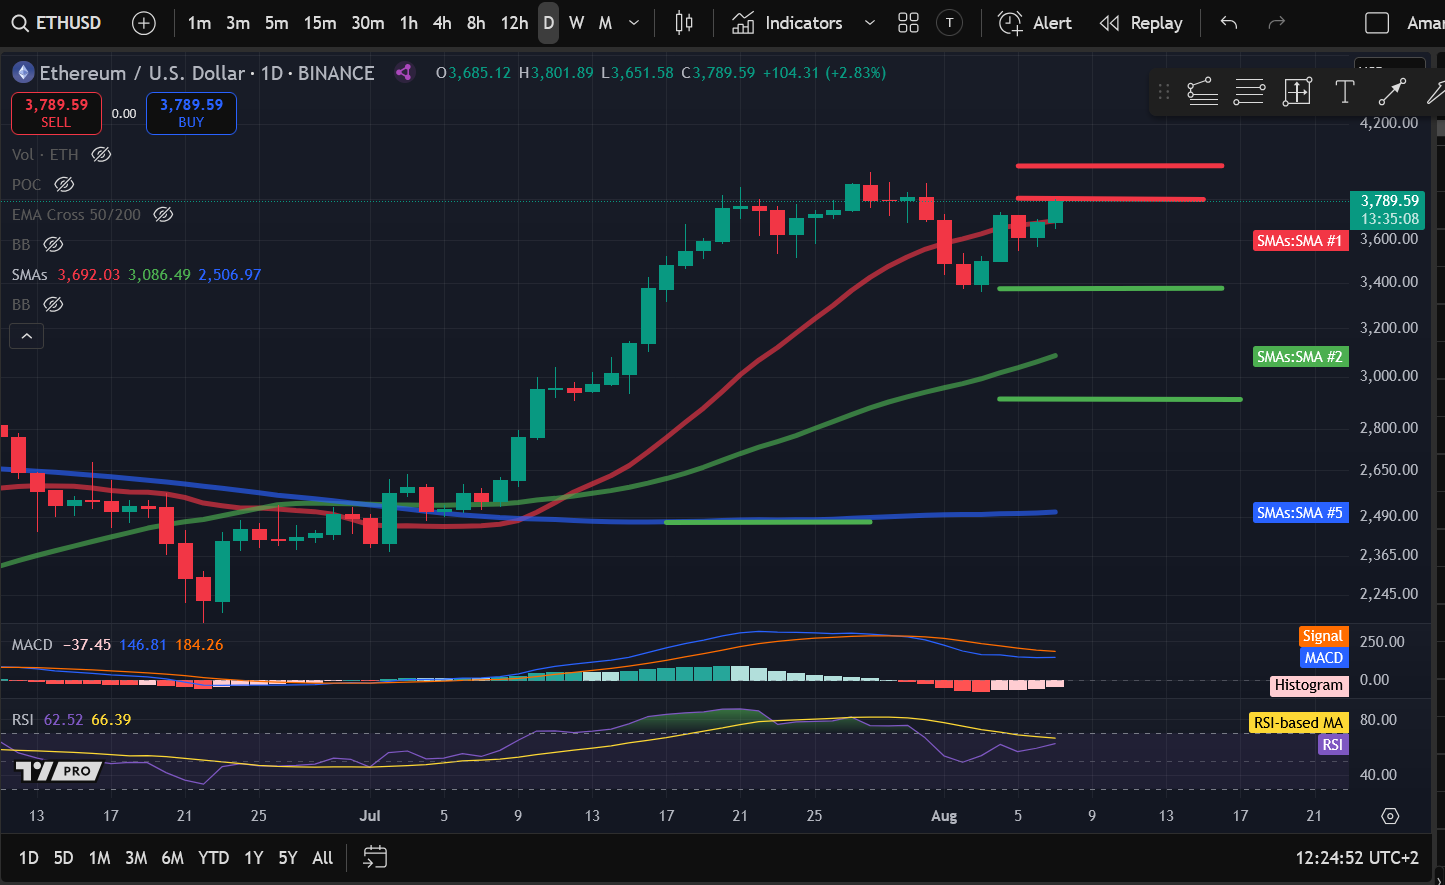Screen dimensions: 1445x885
Task: Select the 1h timeframe
Action: point(409,23)
